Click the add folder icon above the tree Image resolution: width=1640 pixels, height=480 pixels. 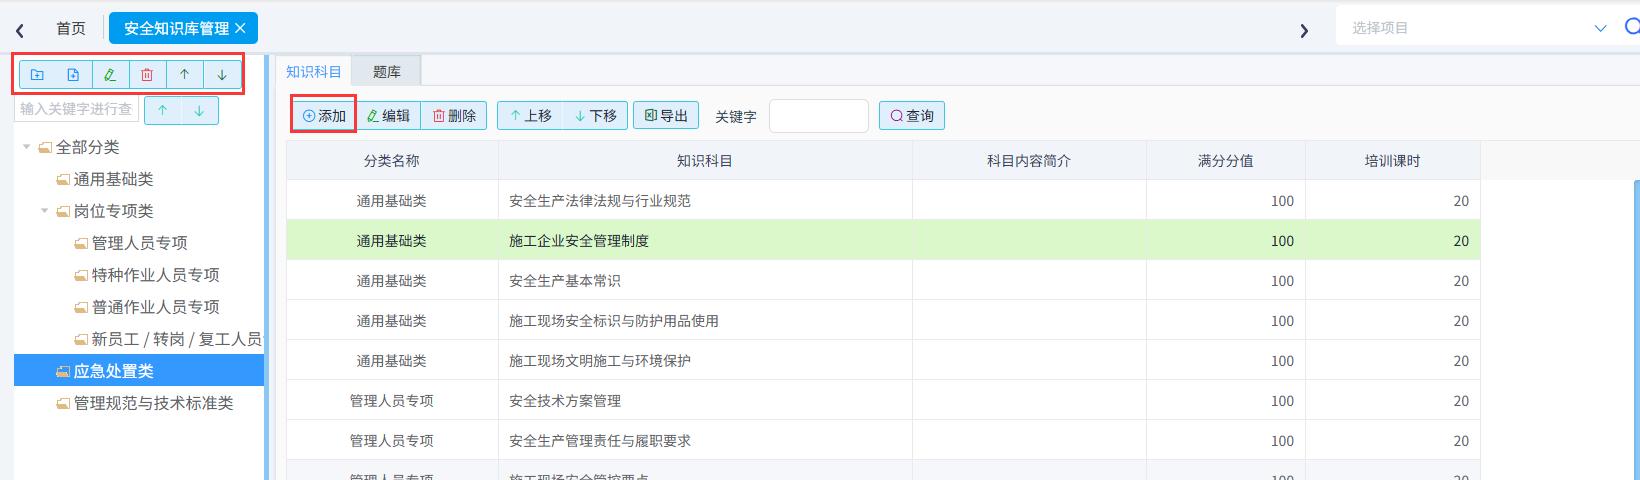pos(37,74)
